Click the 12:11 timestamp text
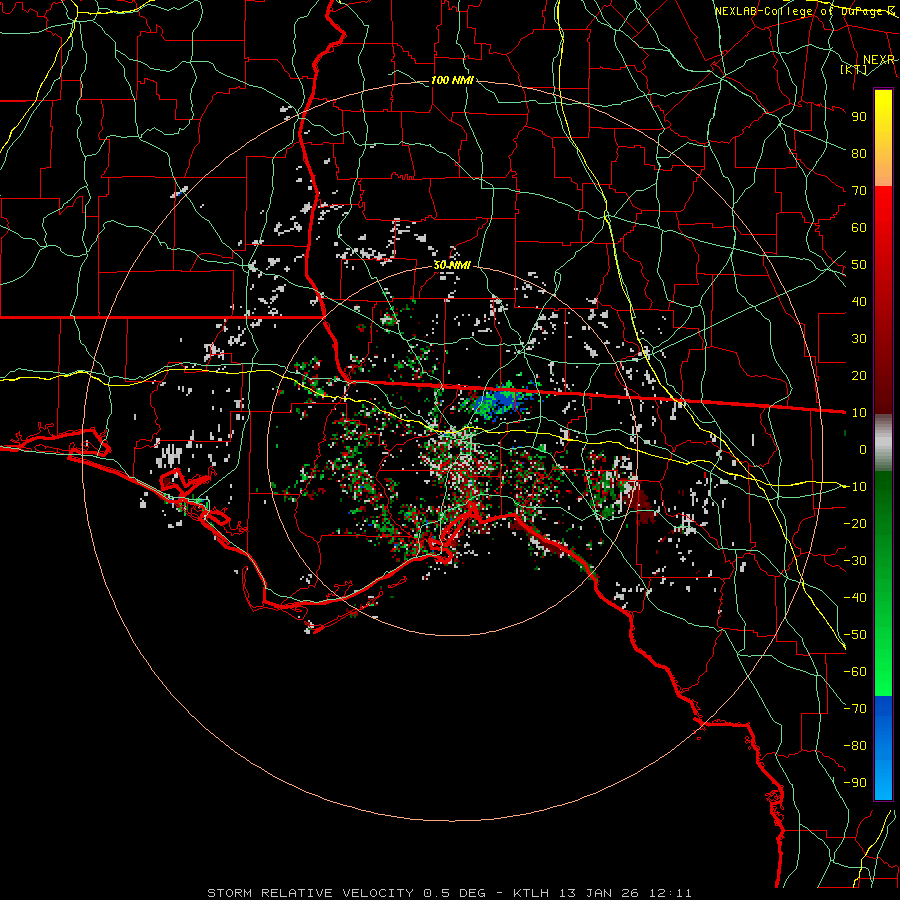Screen dimensions: 900x900 pos(669,893)
